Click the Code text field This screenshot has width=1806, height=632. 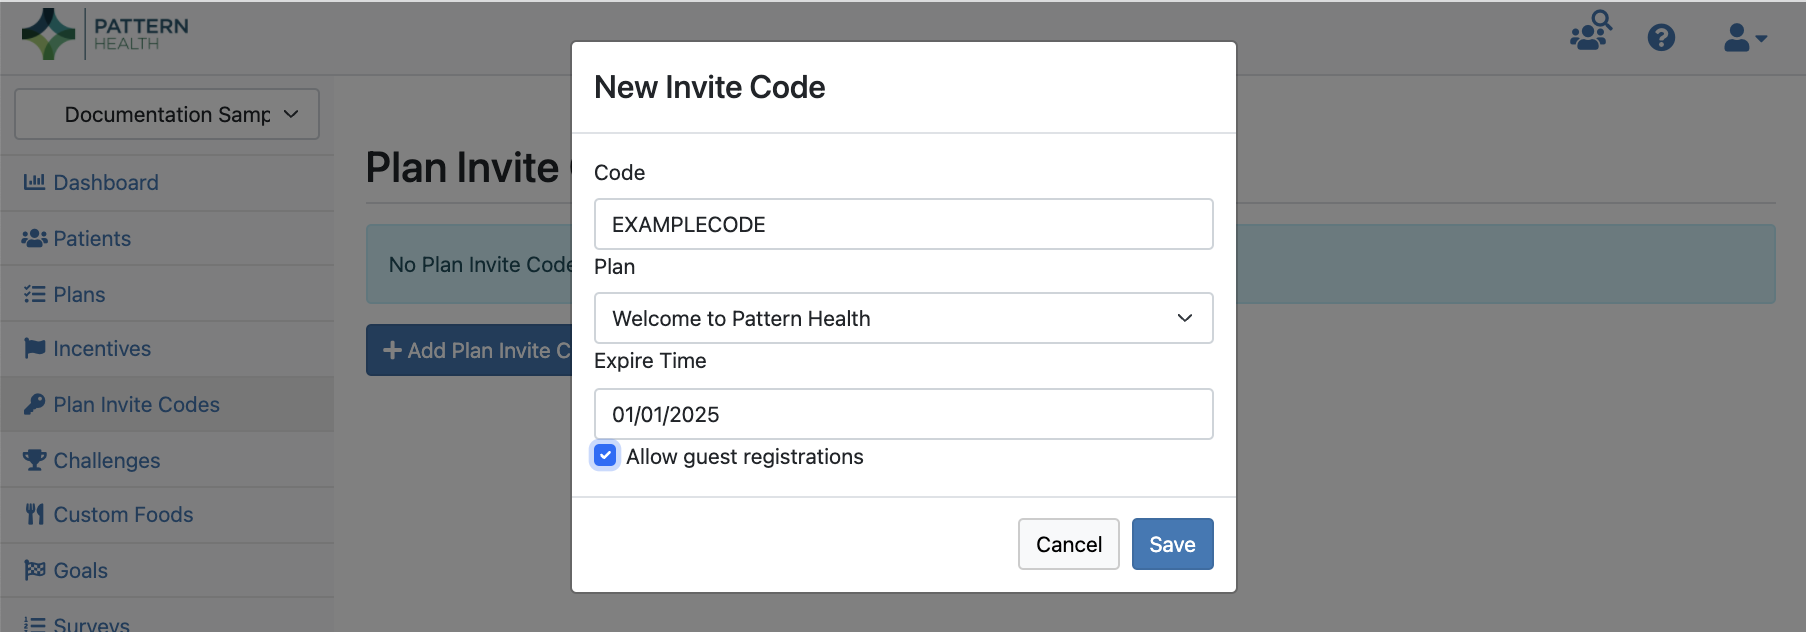(x=903, y=224)
